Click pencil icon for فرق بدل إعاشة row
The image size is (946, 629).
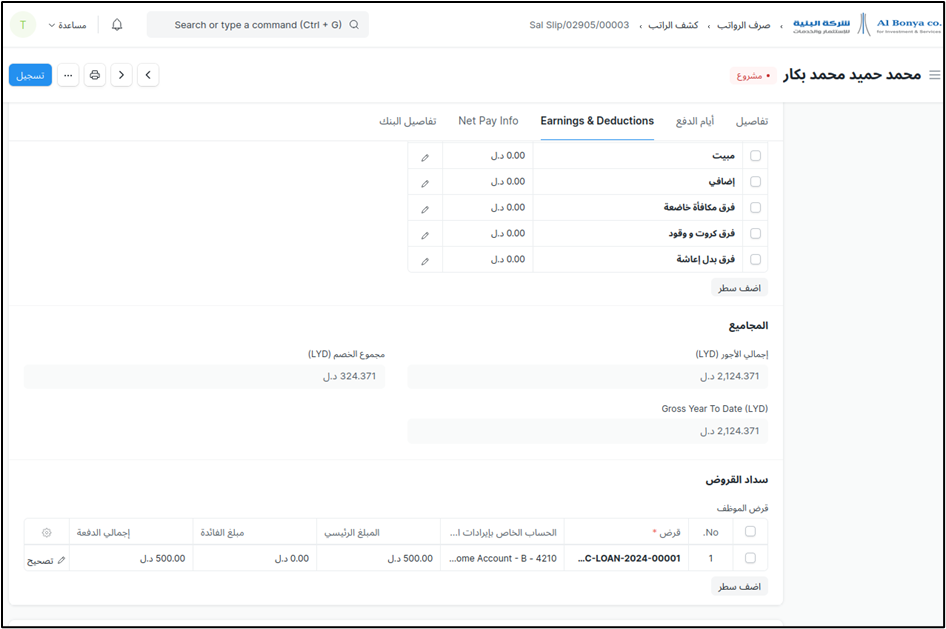click(425, 260)
